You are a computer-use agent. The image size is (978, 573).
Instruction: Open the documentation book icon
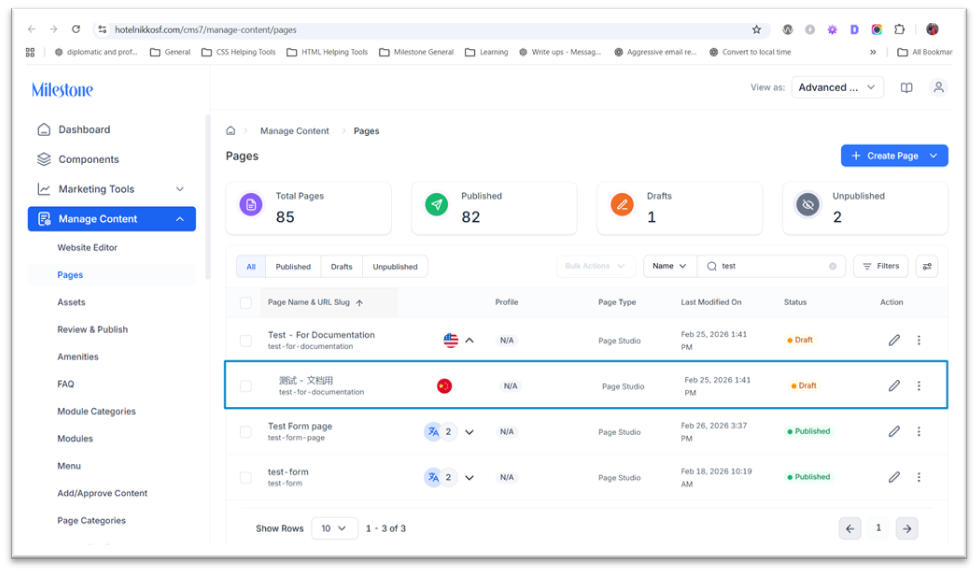(906, 88)
